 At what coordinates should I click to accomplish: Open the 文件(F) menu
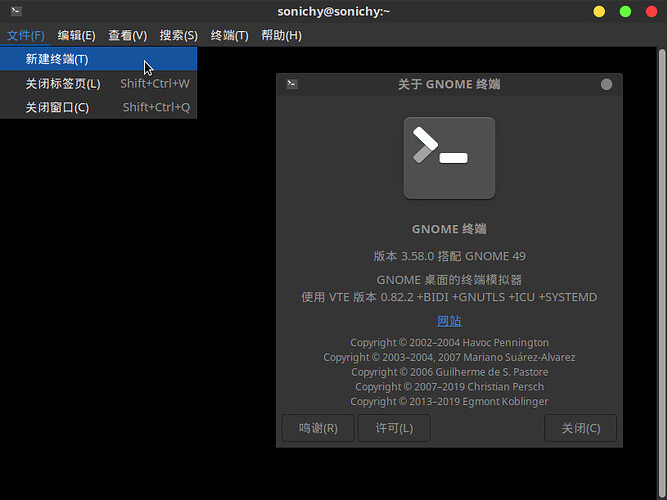pos(26,35)
